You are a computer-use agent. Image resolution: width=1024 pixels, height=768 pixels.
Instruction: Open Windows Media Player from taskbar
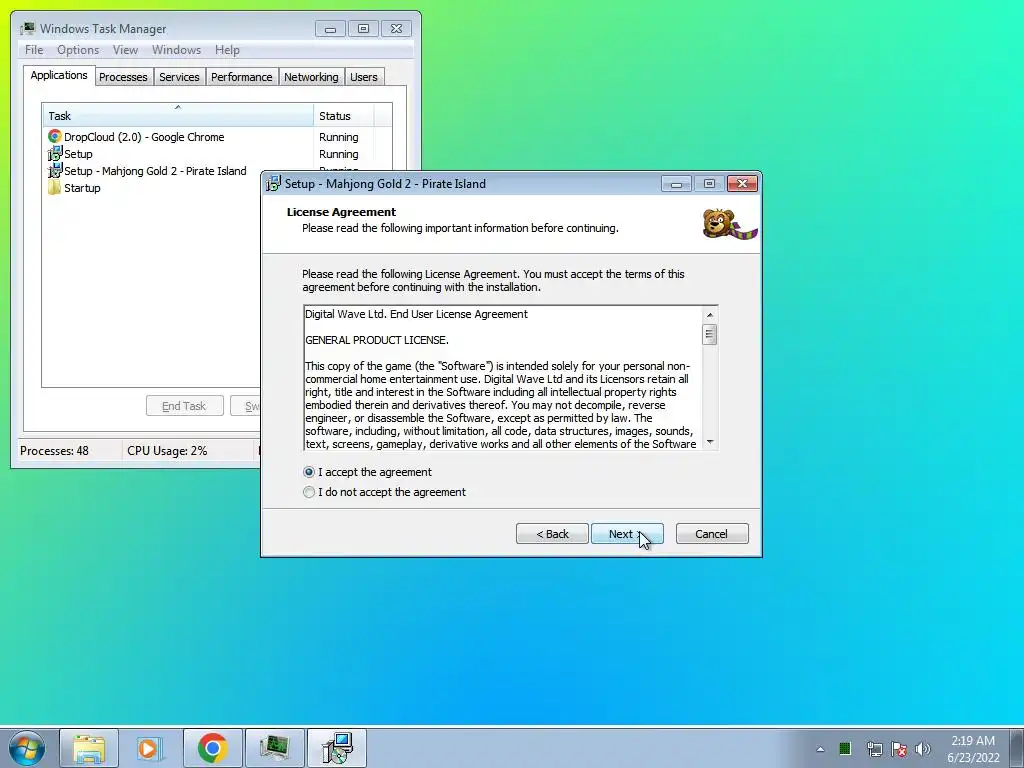coord(149,748)
